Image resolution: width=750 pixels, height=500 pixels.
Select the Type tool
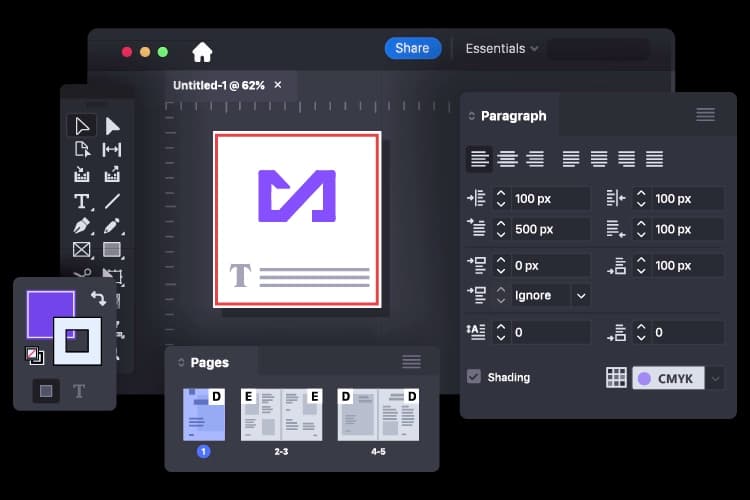click(82, 201)
